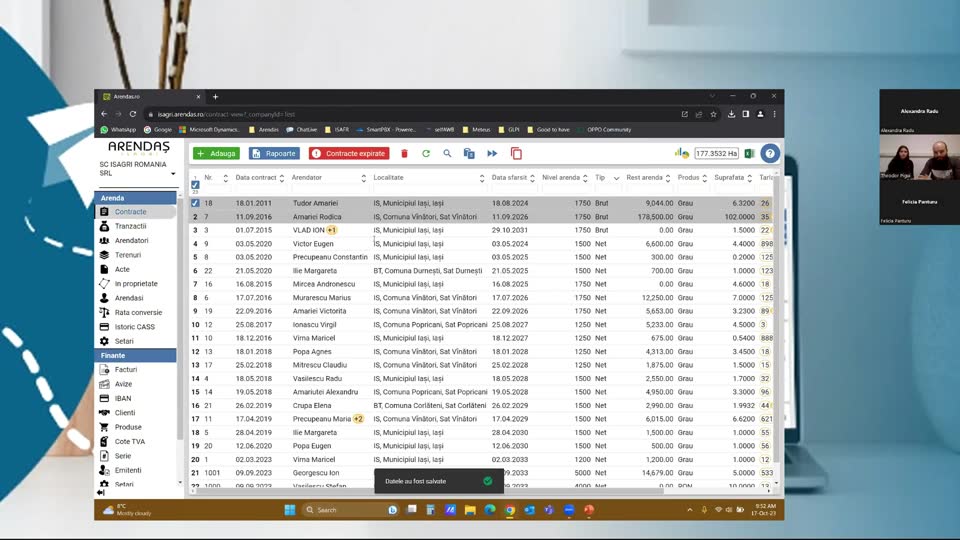Viewport: 960px width, 540px height.
Task: Sort by Rest arenda column arrows
Action: click(668, 178)
